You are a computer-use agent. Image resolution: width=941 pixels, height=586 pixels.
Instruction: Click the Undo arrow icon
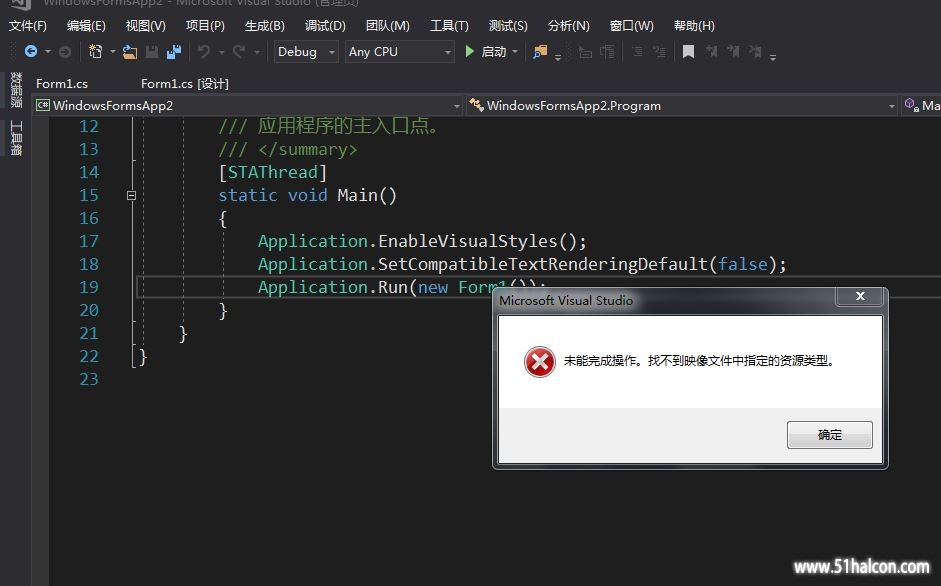click(204, 52)
